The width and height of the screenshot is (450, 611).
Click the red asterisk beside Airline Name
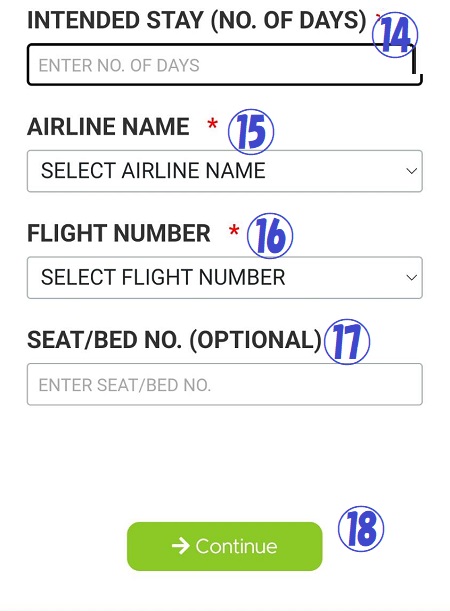coord(212,125)
